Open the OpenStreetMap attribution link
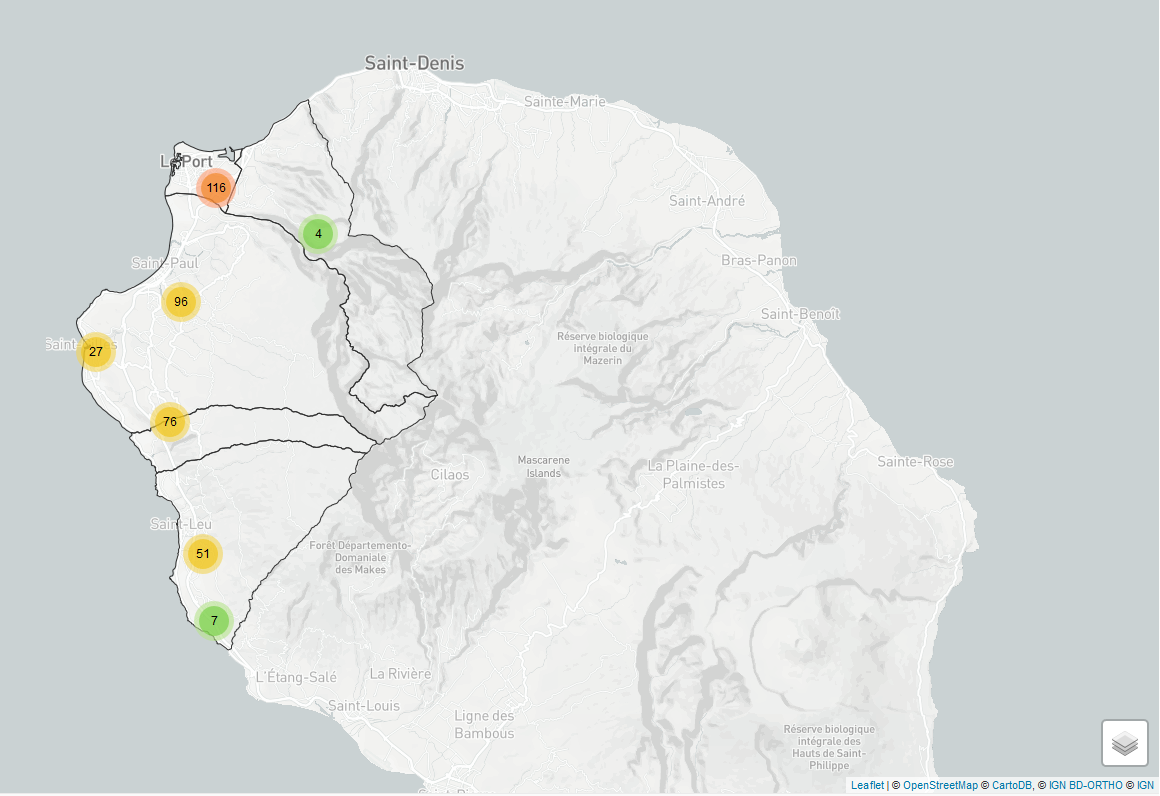 [940, 786]
